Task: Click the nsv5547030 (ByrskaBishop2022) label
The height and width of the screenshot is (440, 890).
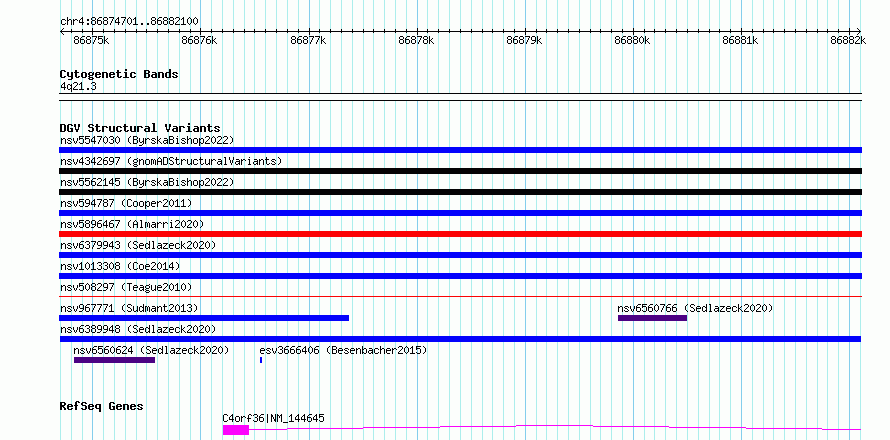Action: point(147,140)
